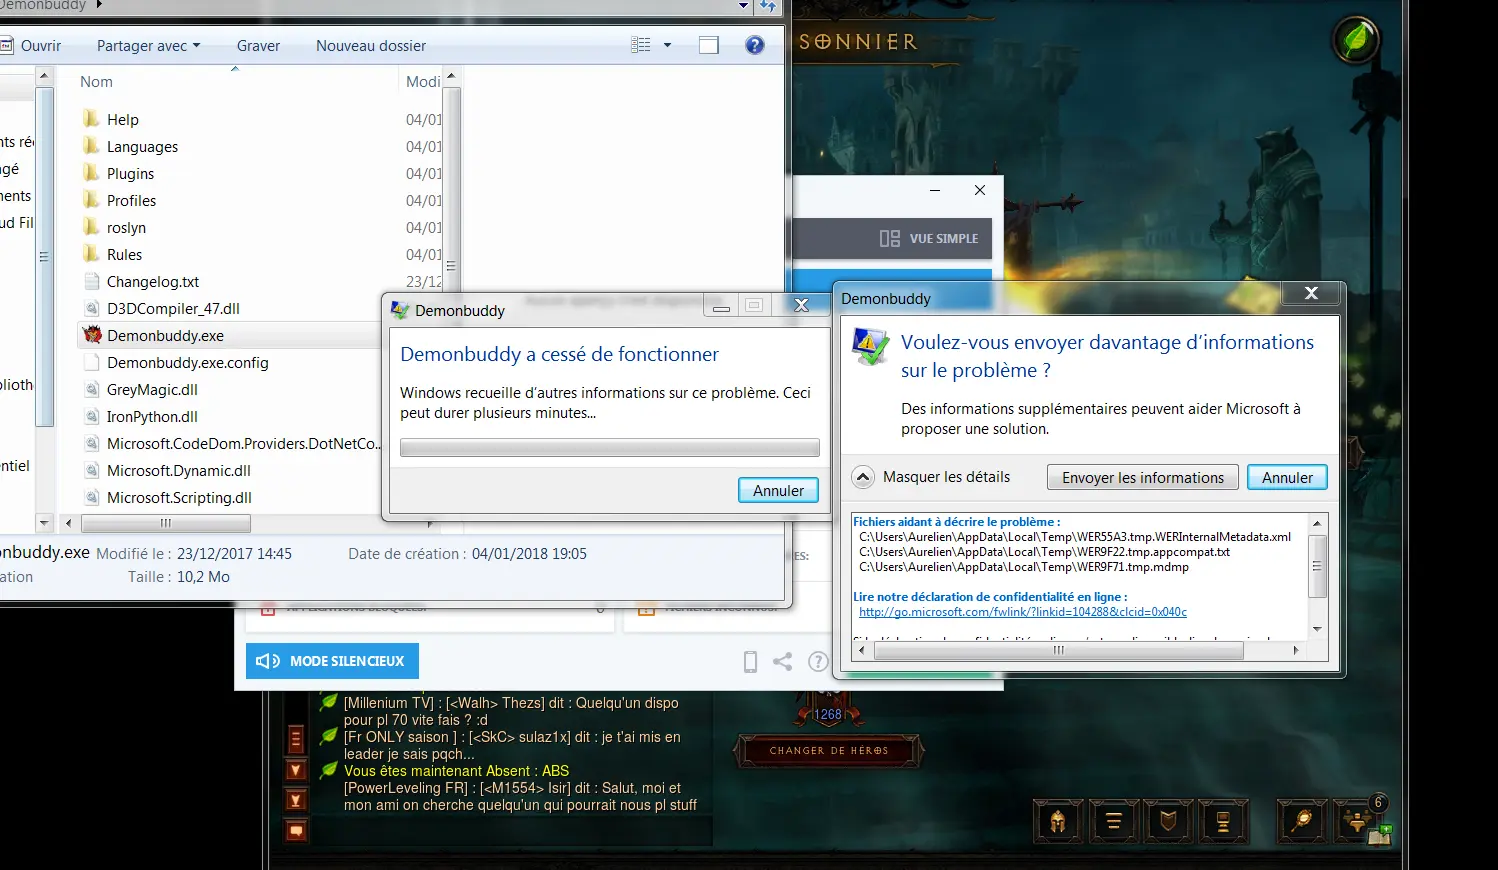Open the clan banner icon
Screen dimensions: 1498x870
pos(1168,820)
